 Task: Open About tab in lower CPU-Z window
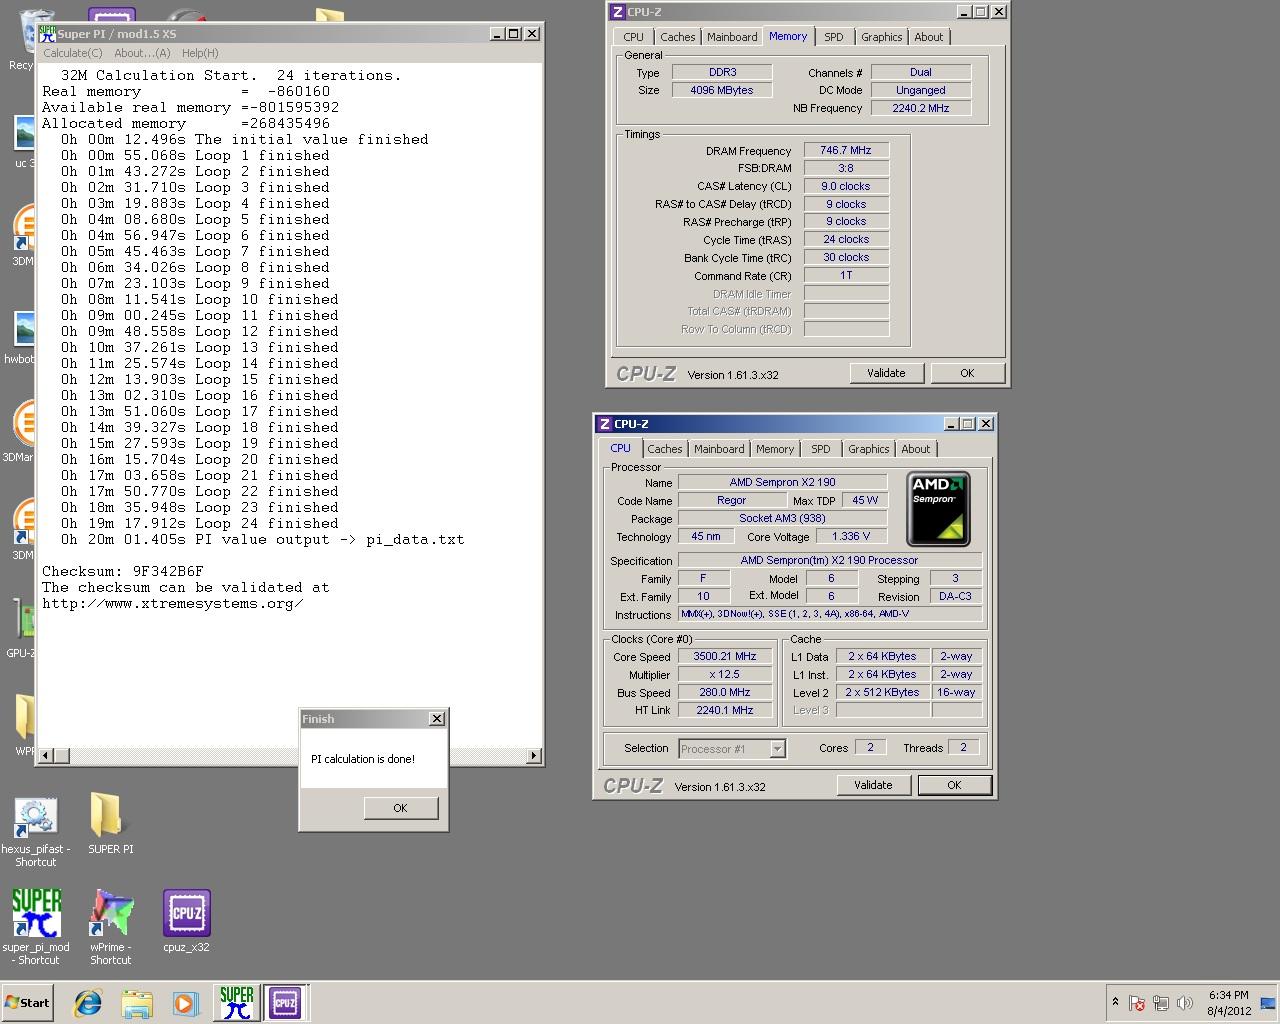(916, 449)
